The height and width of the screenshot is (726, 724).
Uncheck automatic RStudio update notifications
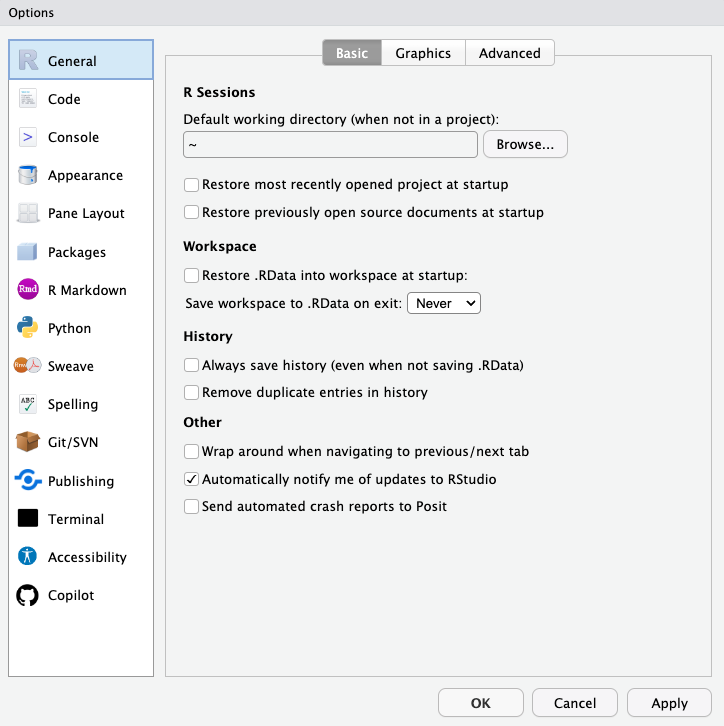[192, 480]
